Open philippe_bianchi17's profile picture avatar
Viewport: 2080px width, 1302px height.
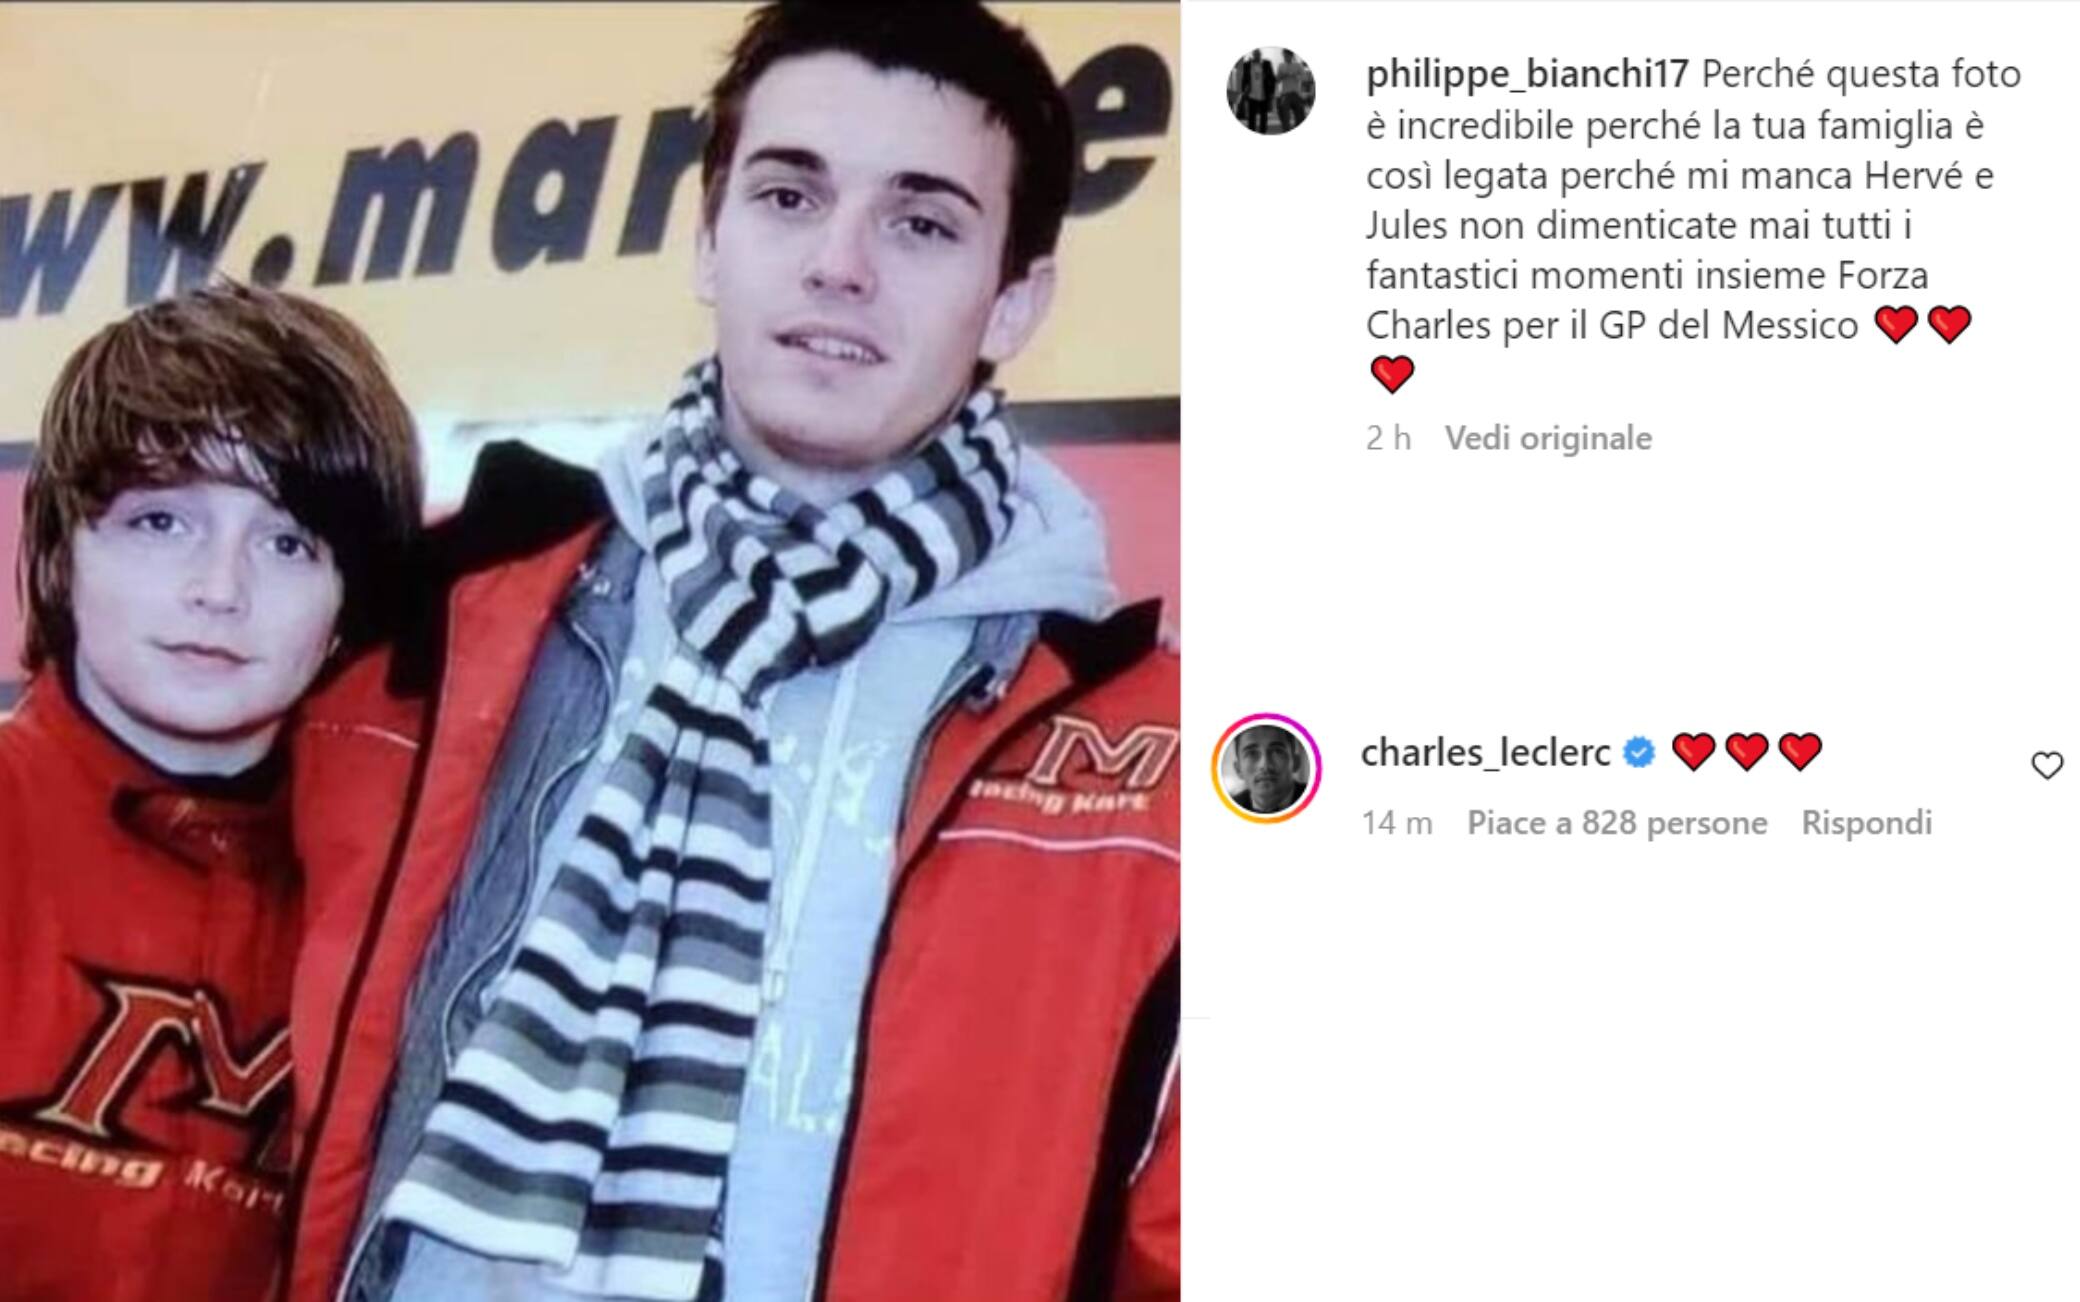1270,90
